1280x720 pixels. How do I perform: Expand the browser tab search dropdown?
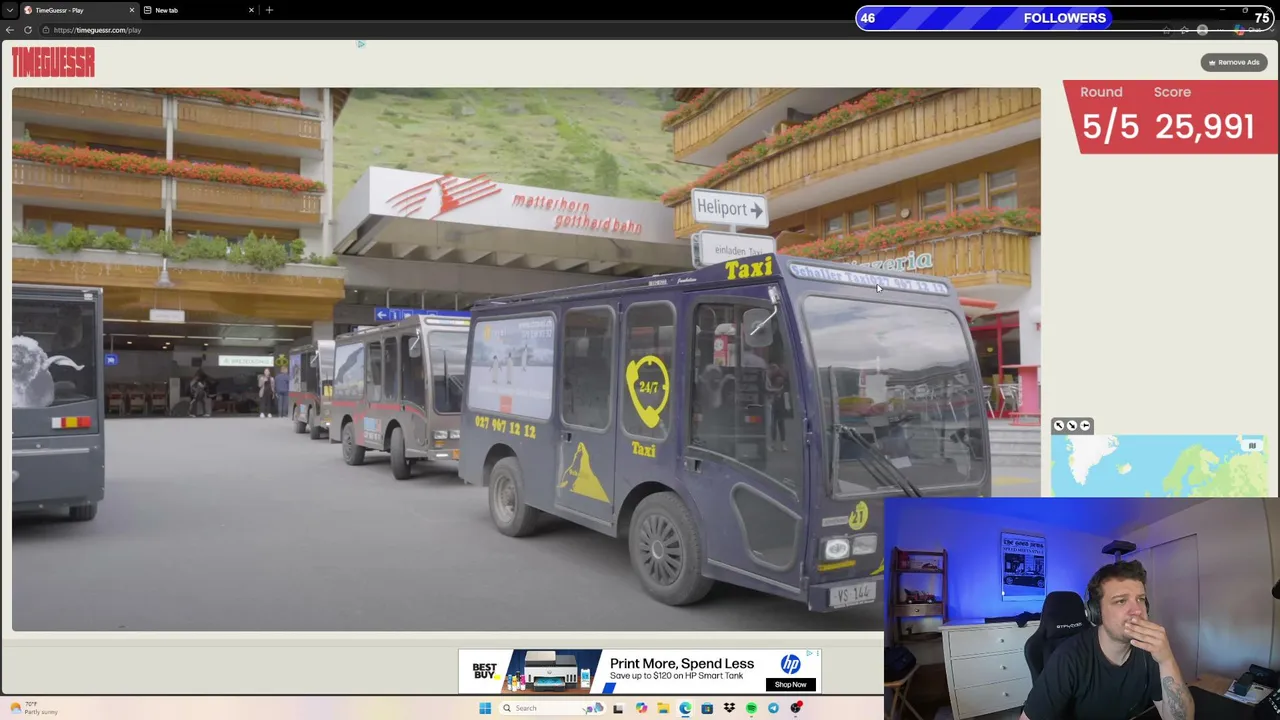pos(10,10)
